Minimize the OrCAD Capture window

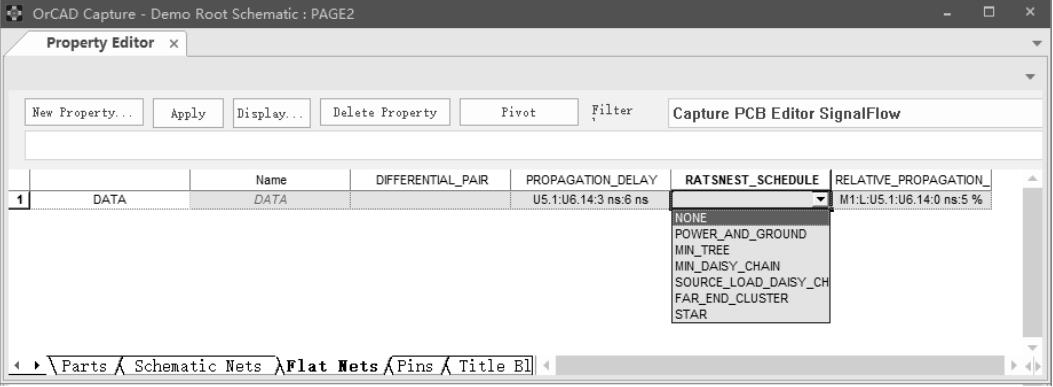948,13
